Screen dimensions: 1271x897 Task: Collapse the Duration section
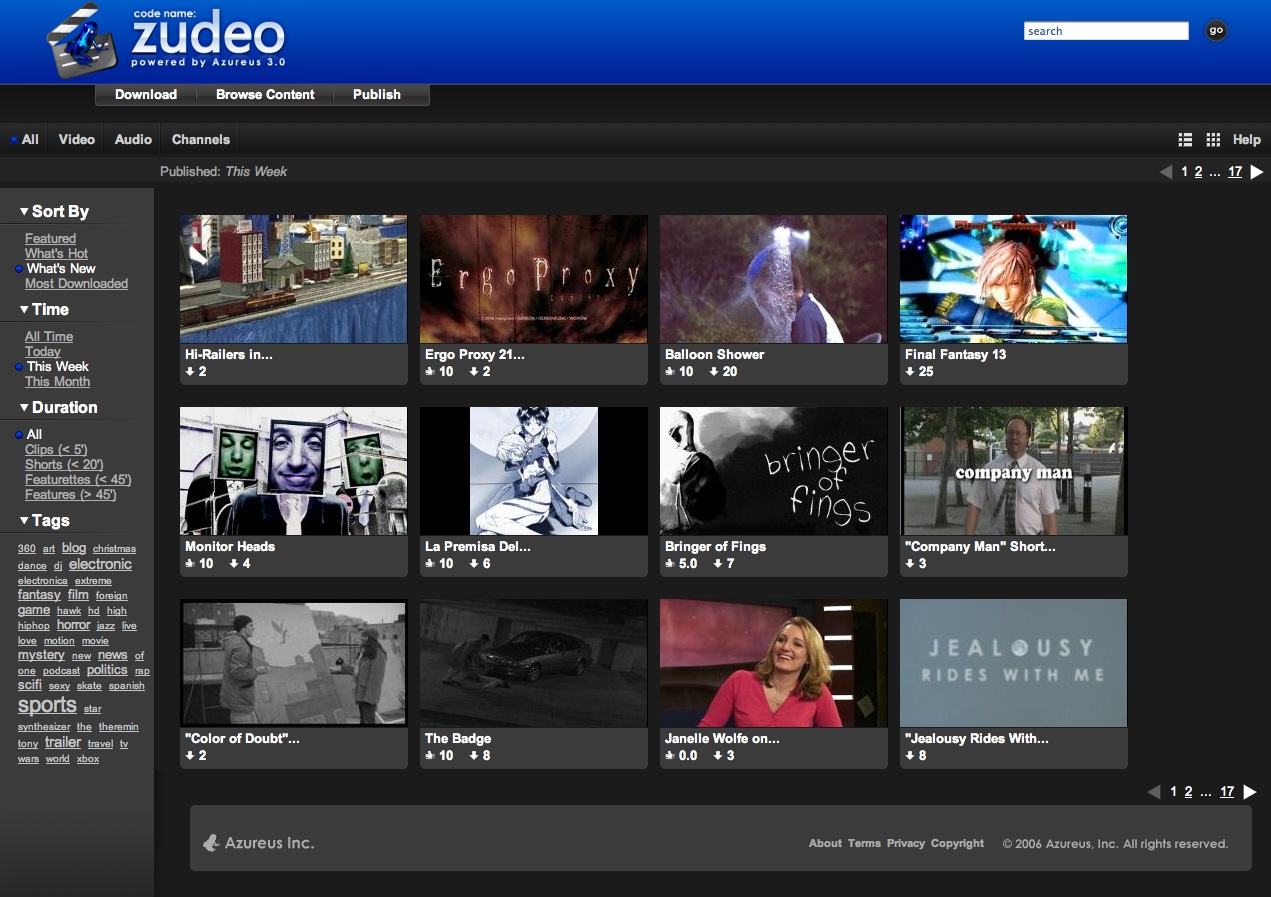coord(58,408)
